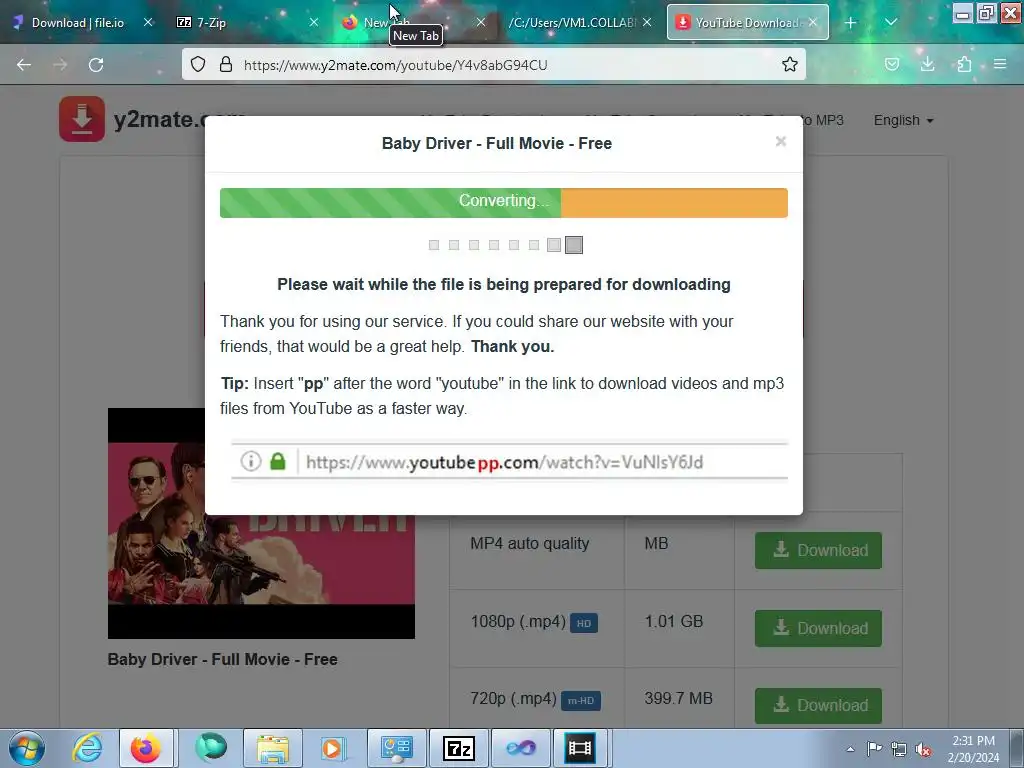The height and width of the screenshot is (768, 1024).
Task: Open the Windows Start menu
Action: pyautogui.click(x=27, y=748)
